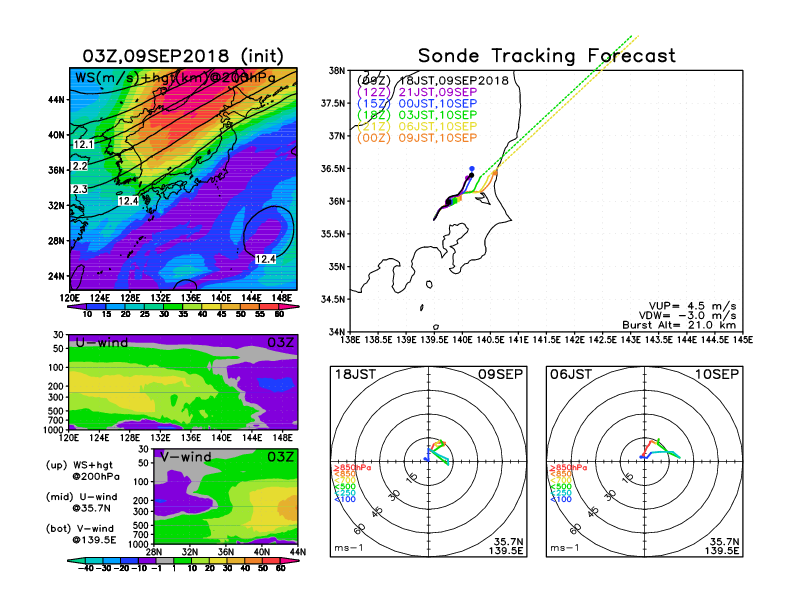Viewport: 792px width, 612px height.
Task: Click the "45" ring label in 06JST hodograph
Action: pyautogui.click(x=592, y=512)
